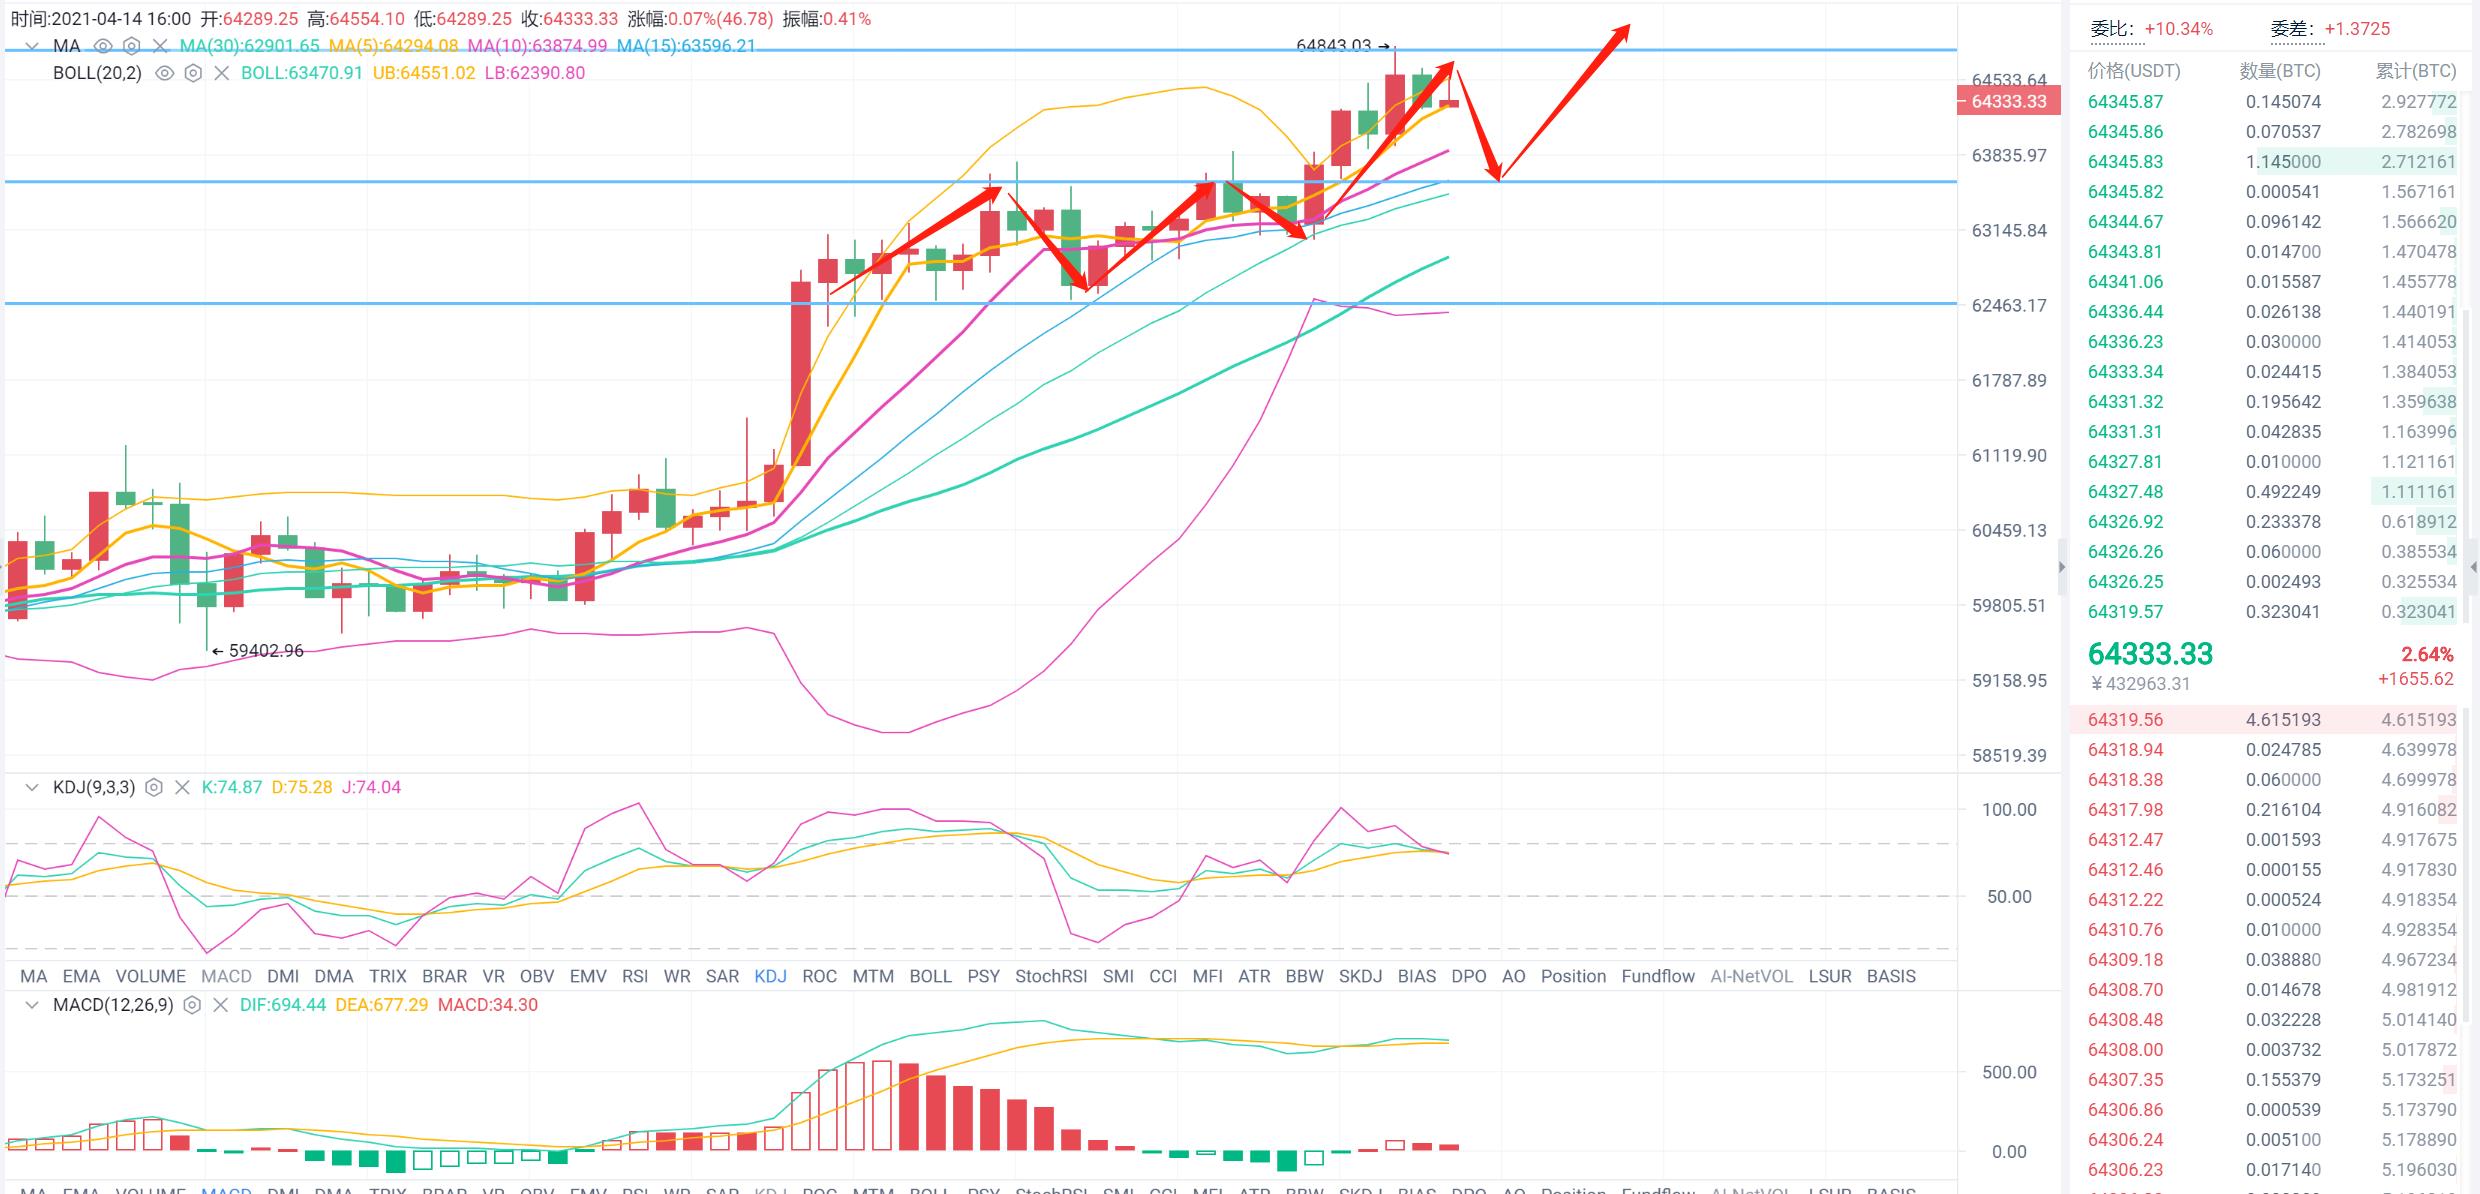The image size is (2480, 1194).
Task: Select ask price 64345.87 in order book
Action: [x=2125, y=102]
